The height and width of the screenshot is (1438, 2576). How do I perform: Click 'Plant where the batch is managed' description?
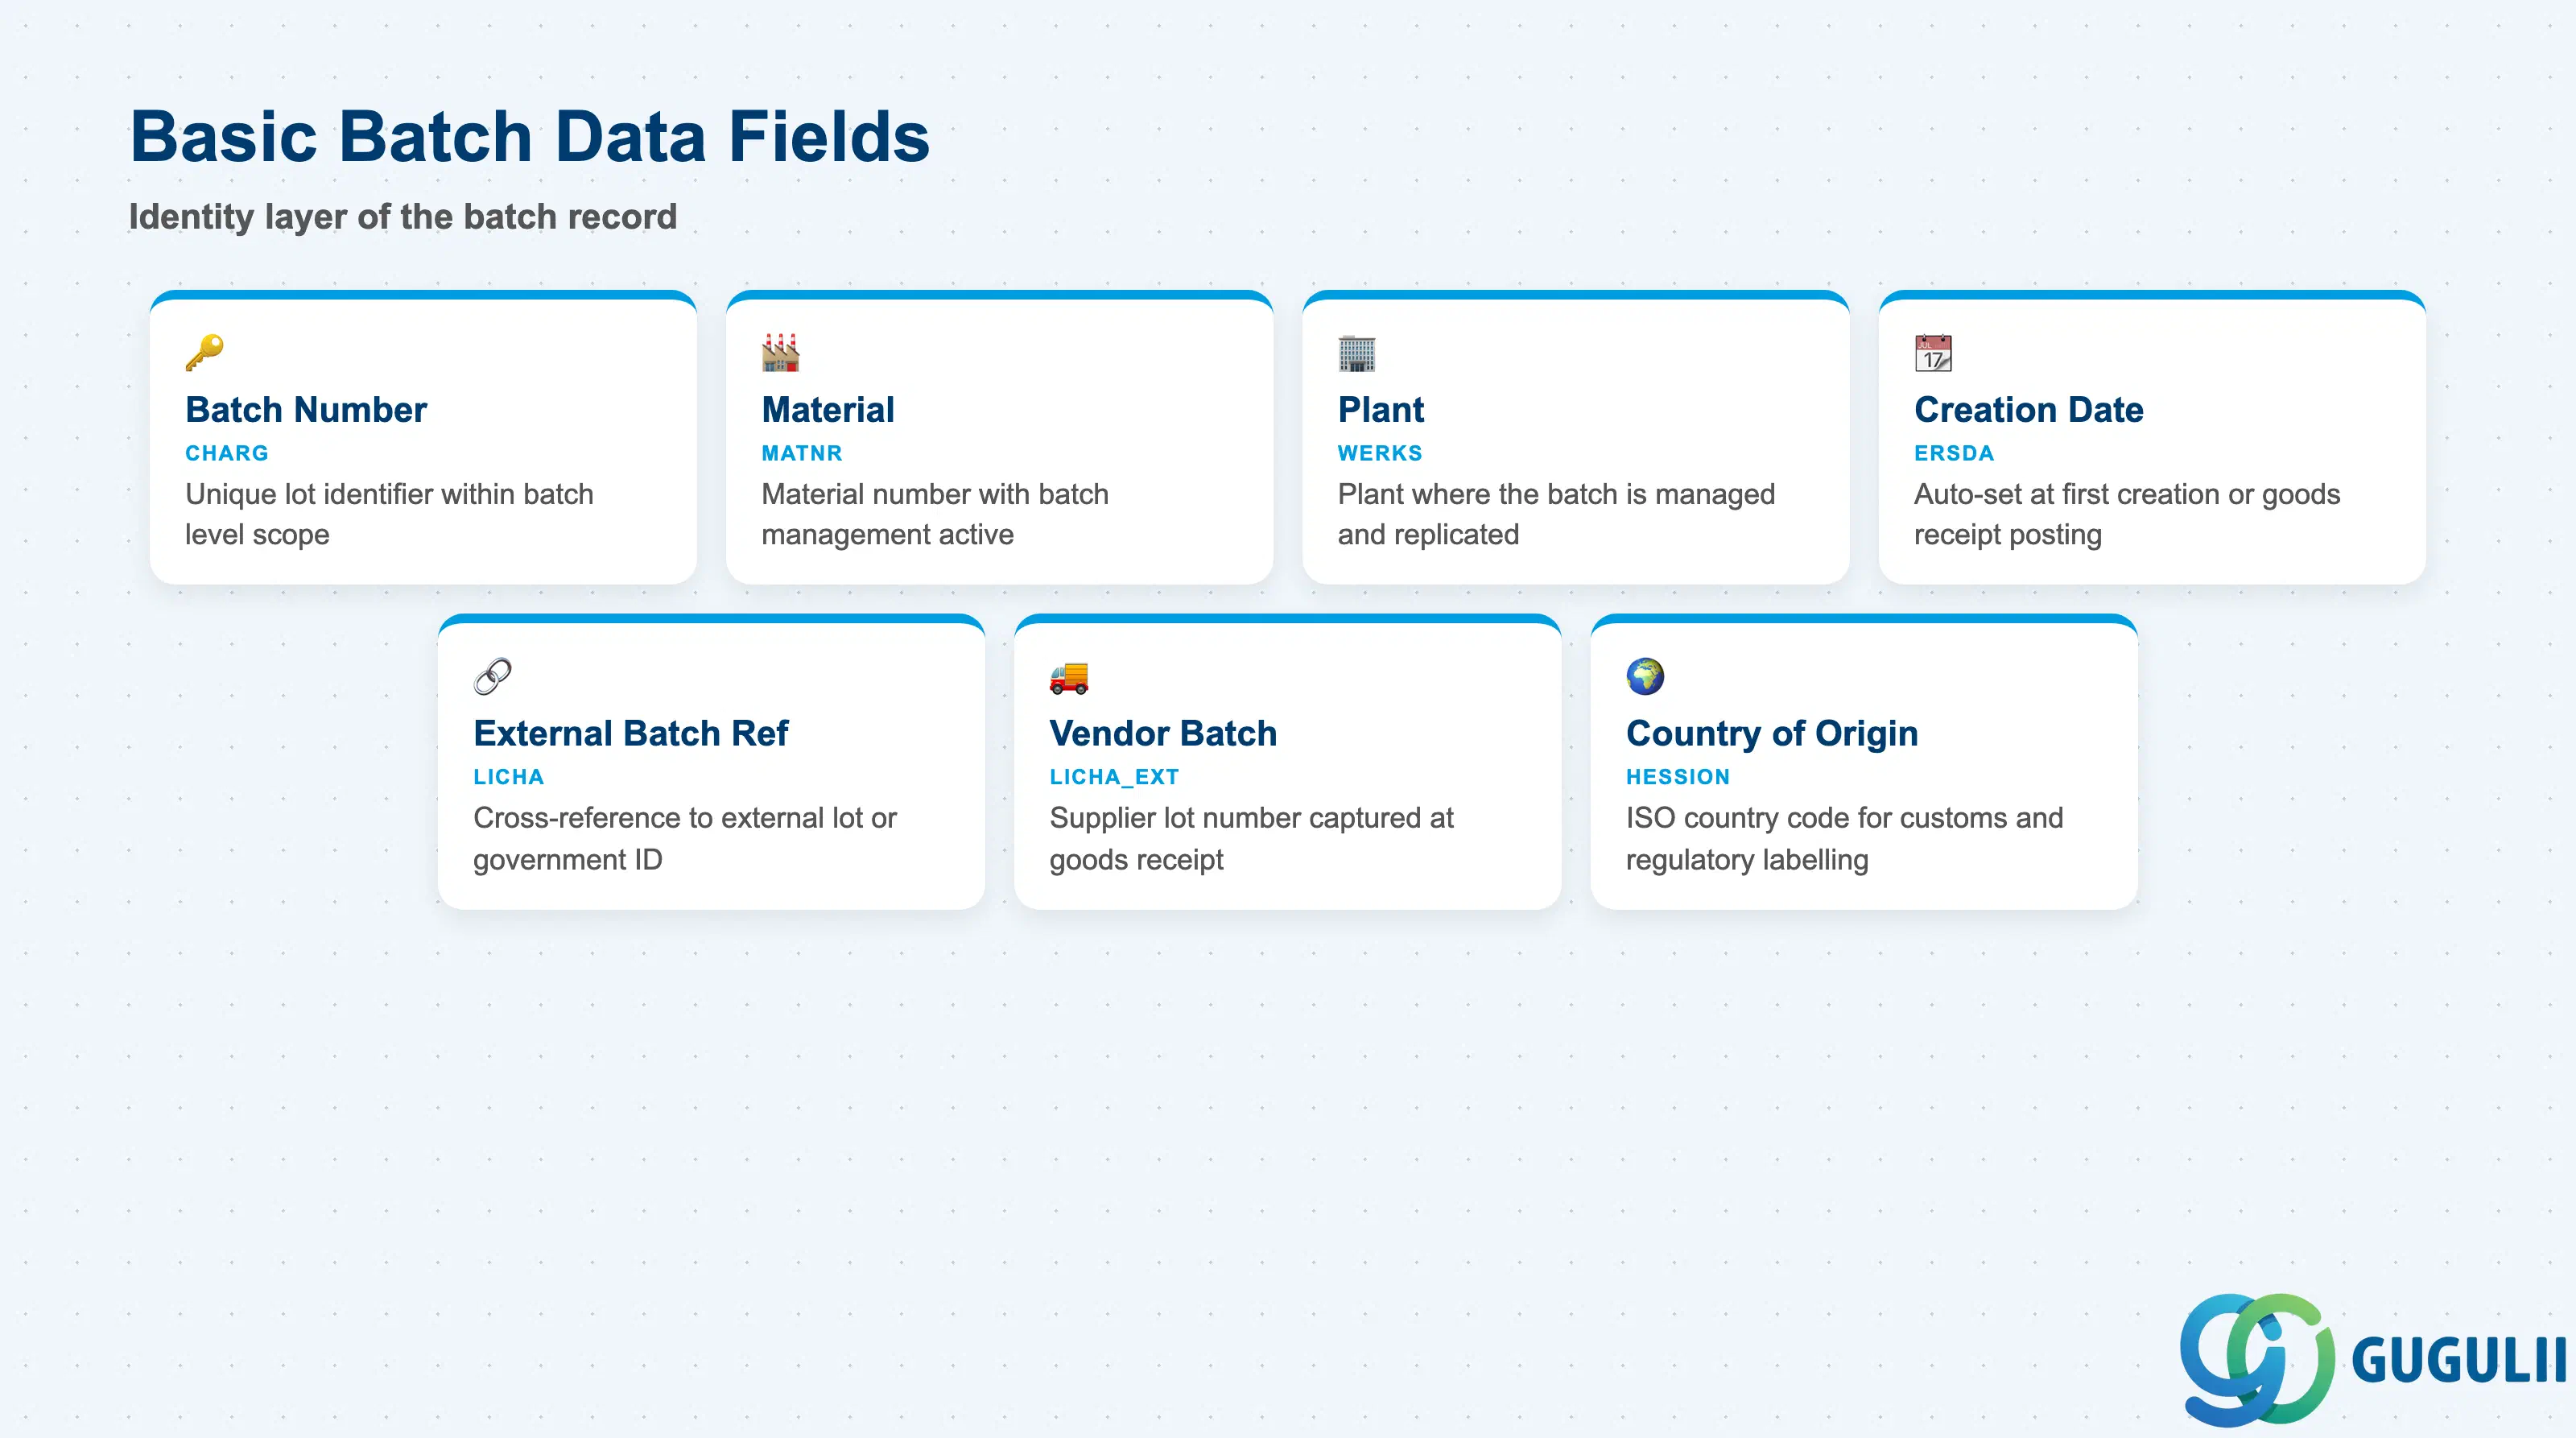click(x=1556, y=514)
